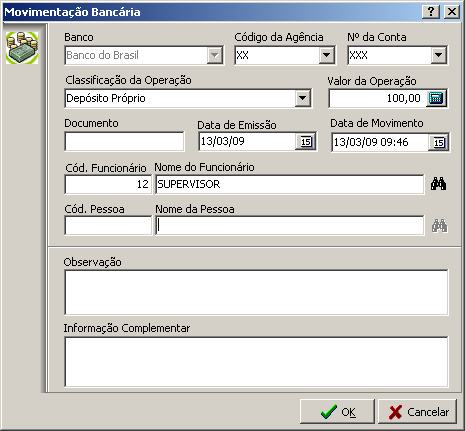465x431 pixels.
Task: Search employee with binoculars icon
Action: 438,184
